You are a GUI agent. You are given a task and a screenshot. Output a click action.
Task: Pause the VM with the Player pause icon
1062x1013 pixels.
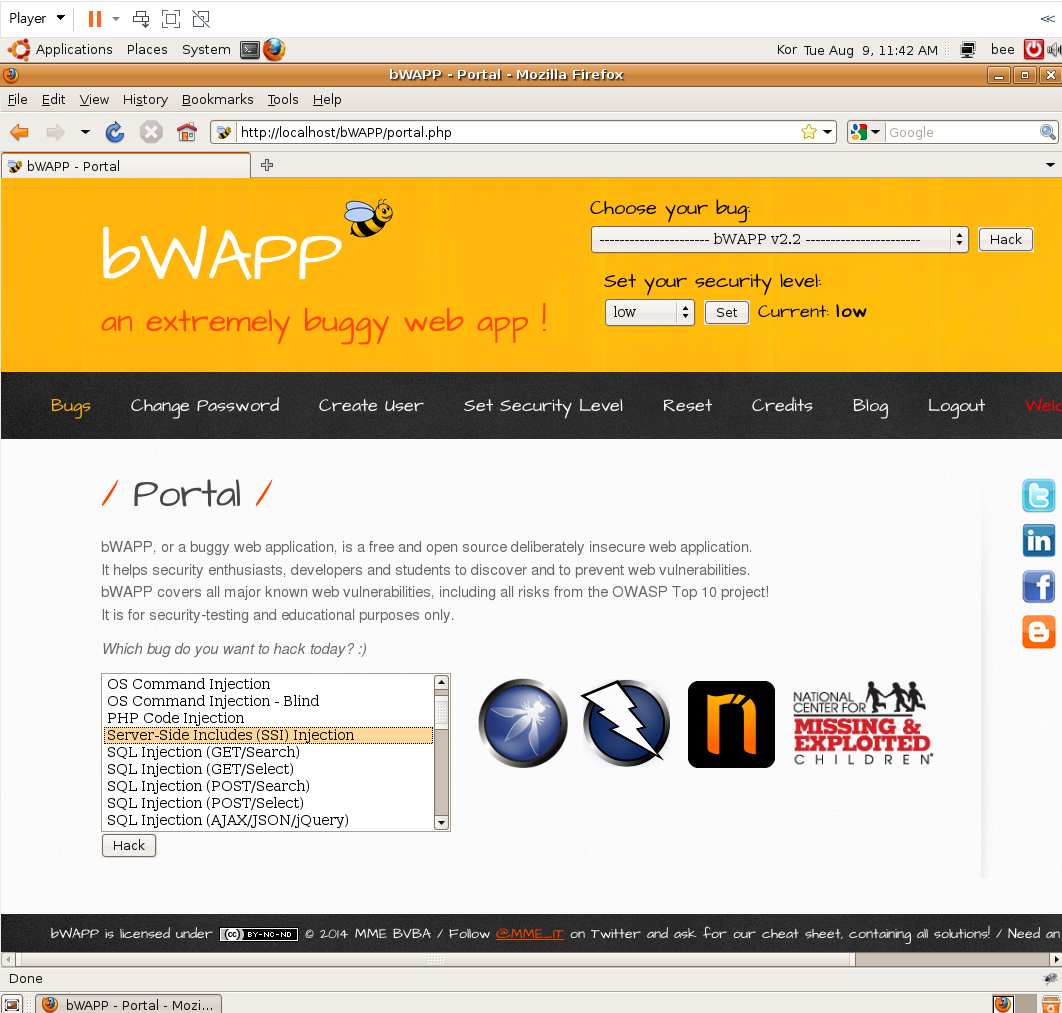click(95, 19)
